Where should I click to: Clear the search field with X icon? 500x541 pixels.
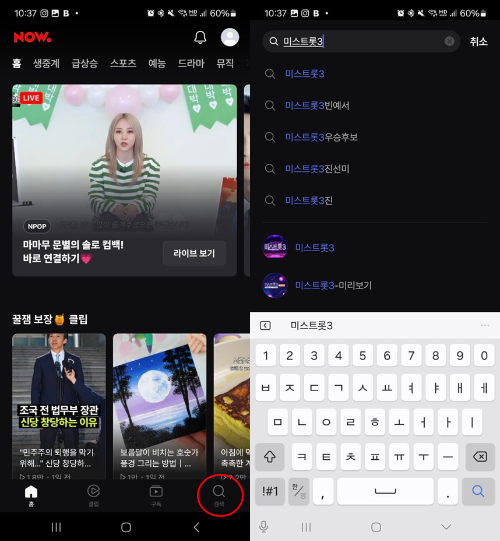[x=449, y=41]
